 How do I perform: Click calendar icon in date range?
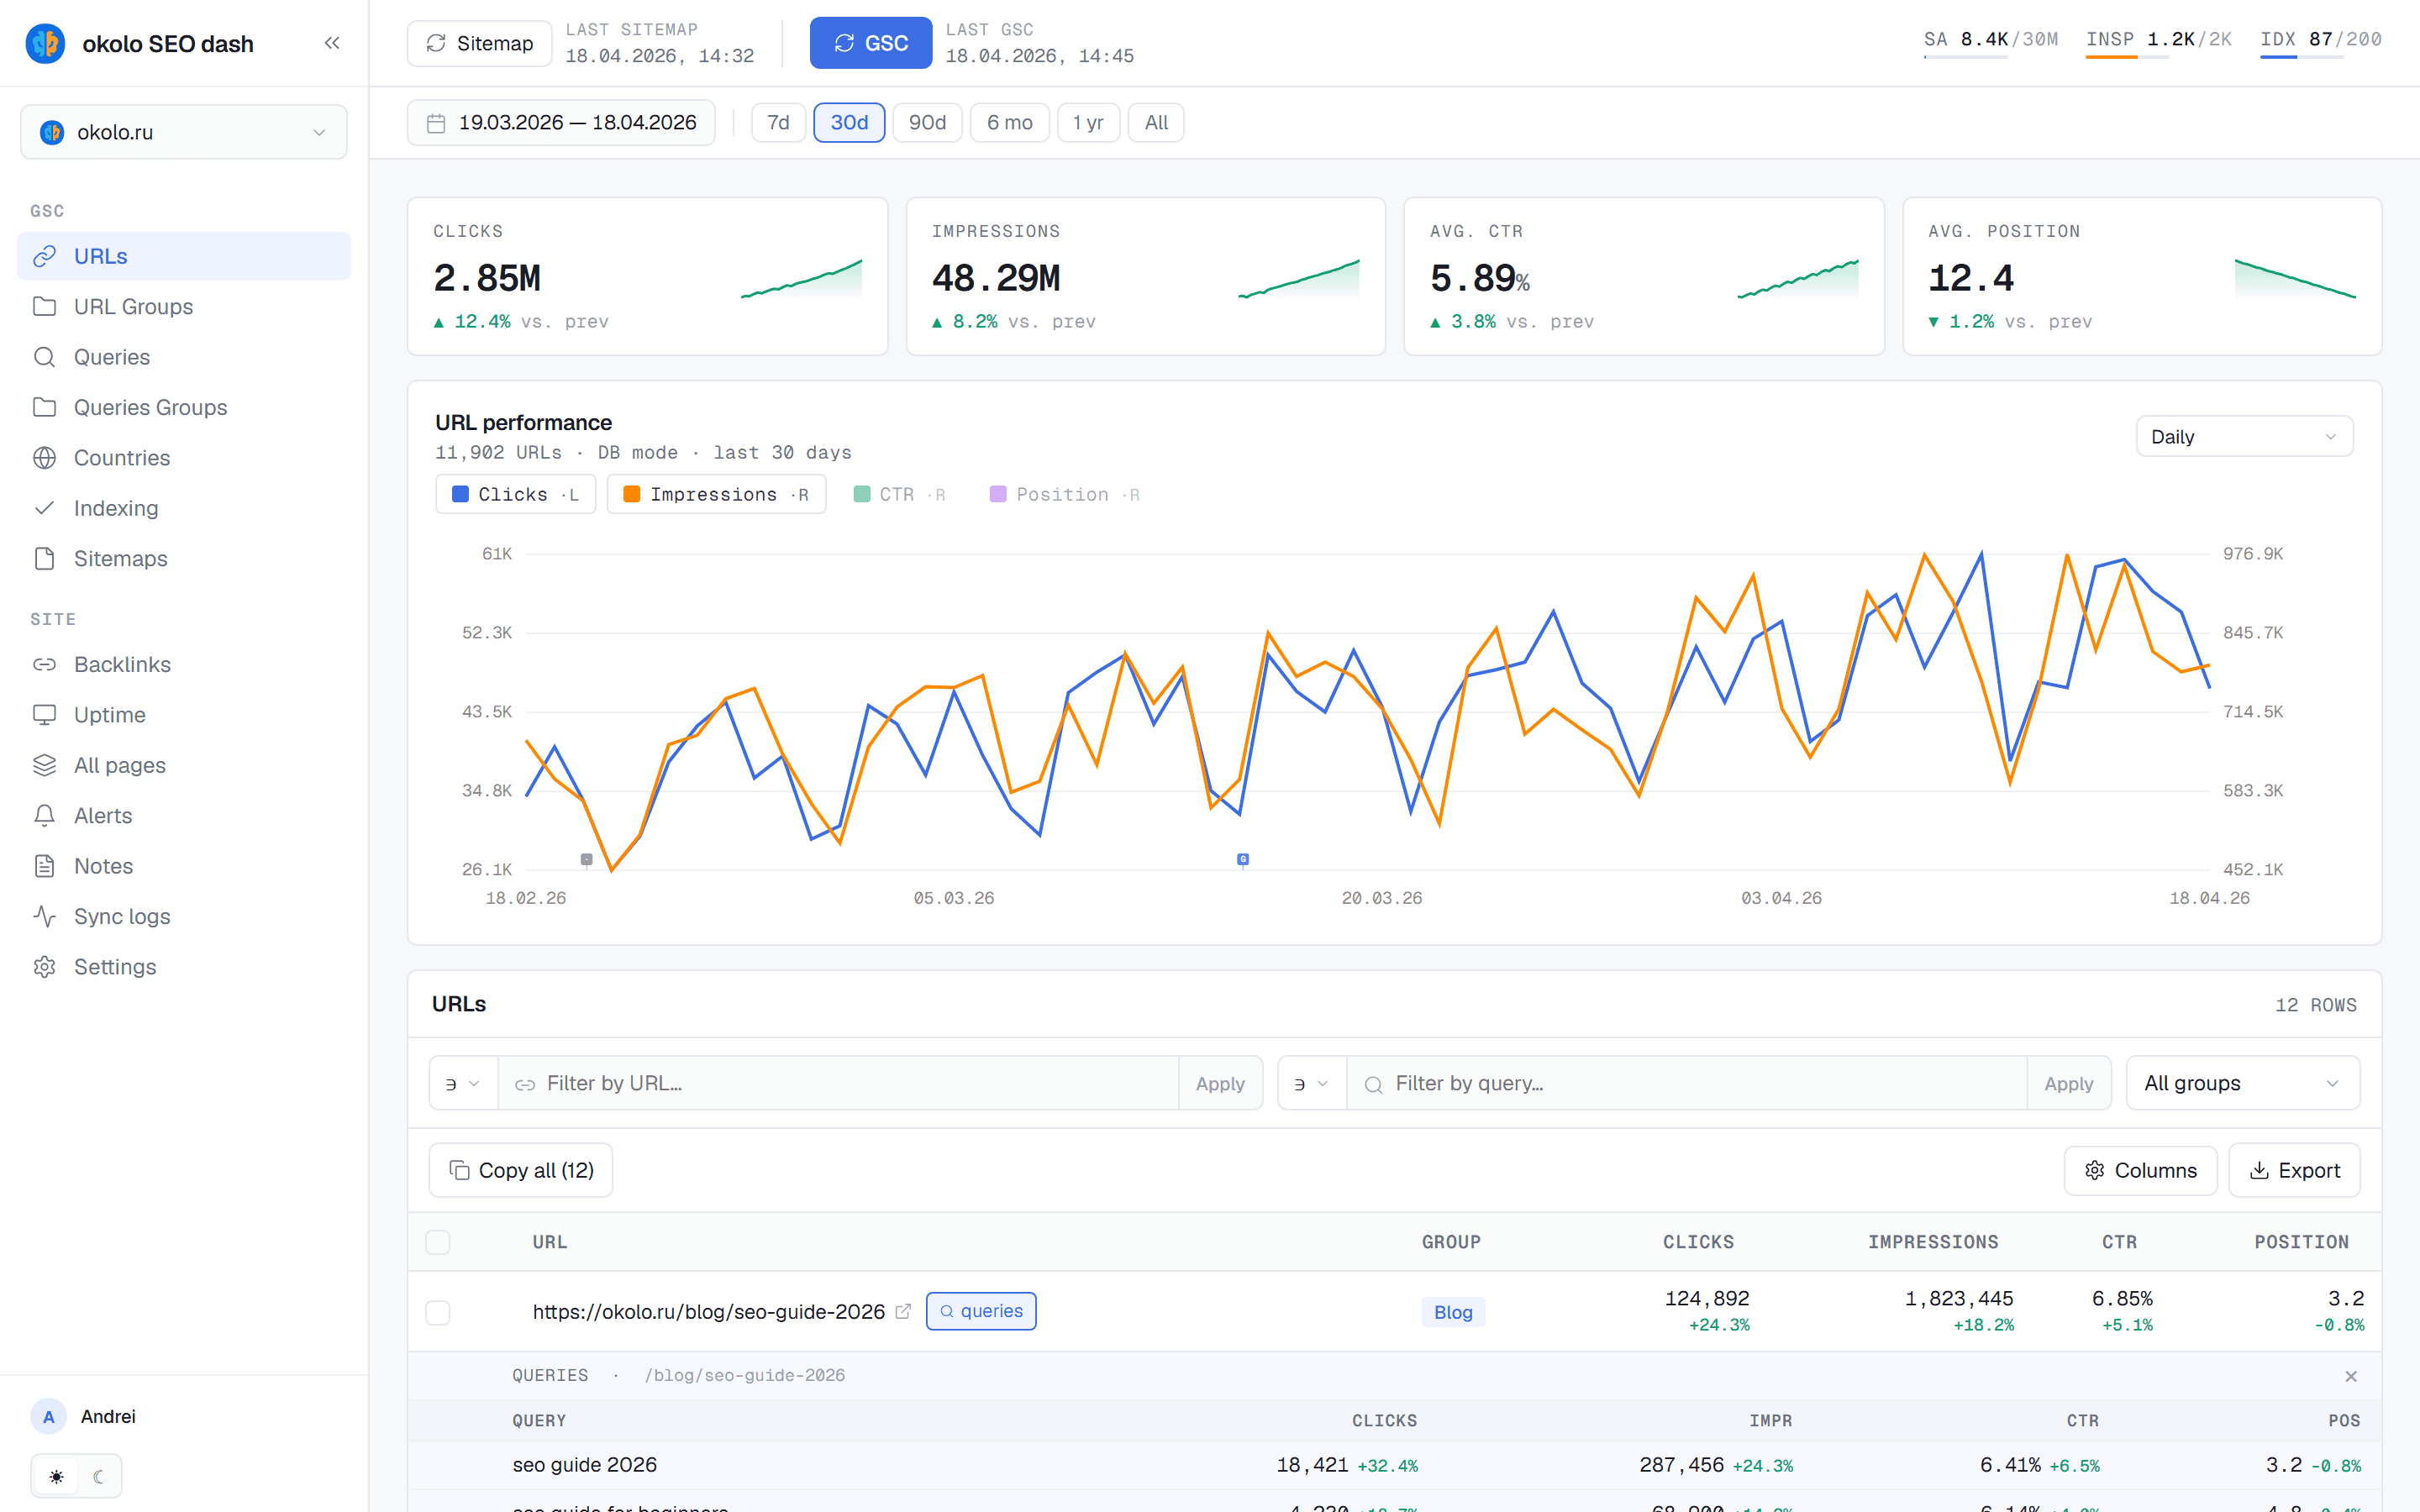(x=436, y=123)
